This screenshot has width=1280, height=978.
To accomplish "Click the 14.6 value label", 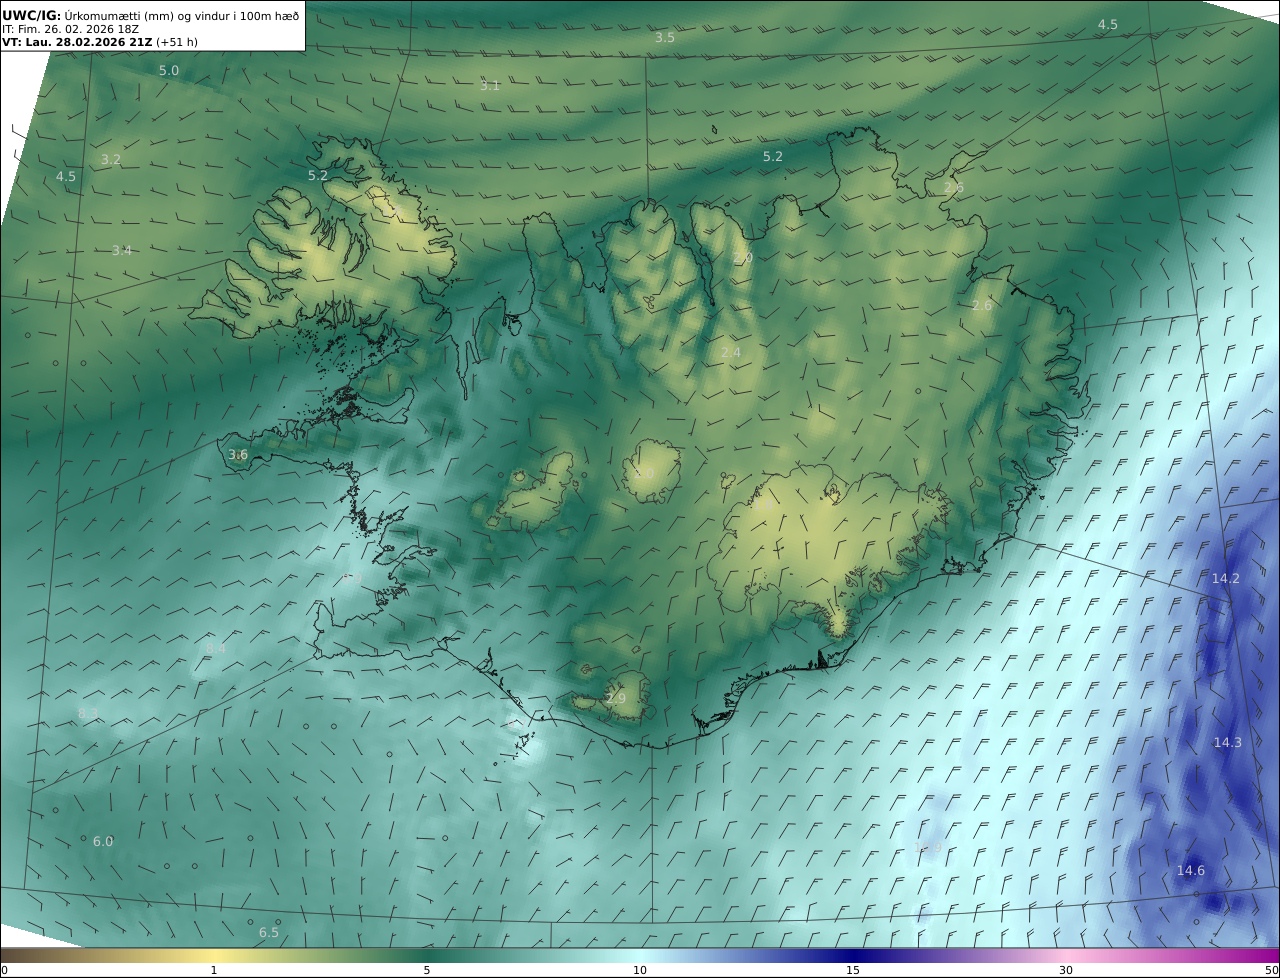I will [x=1191, y=871].
